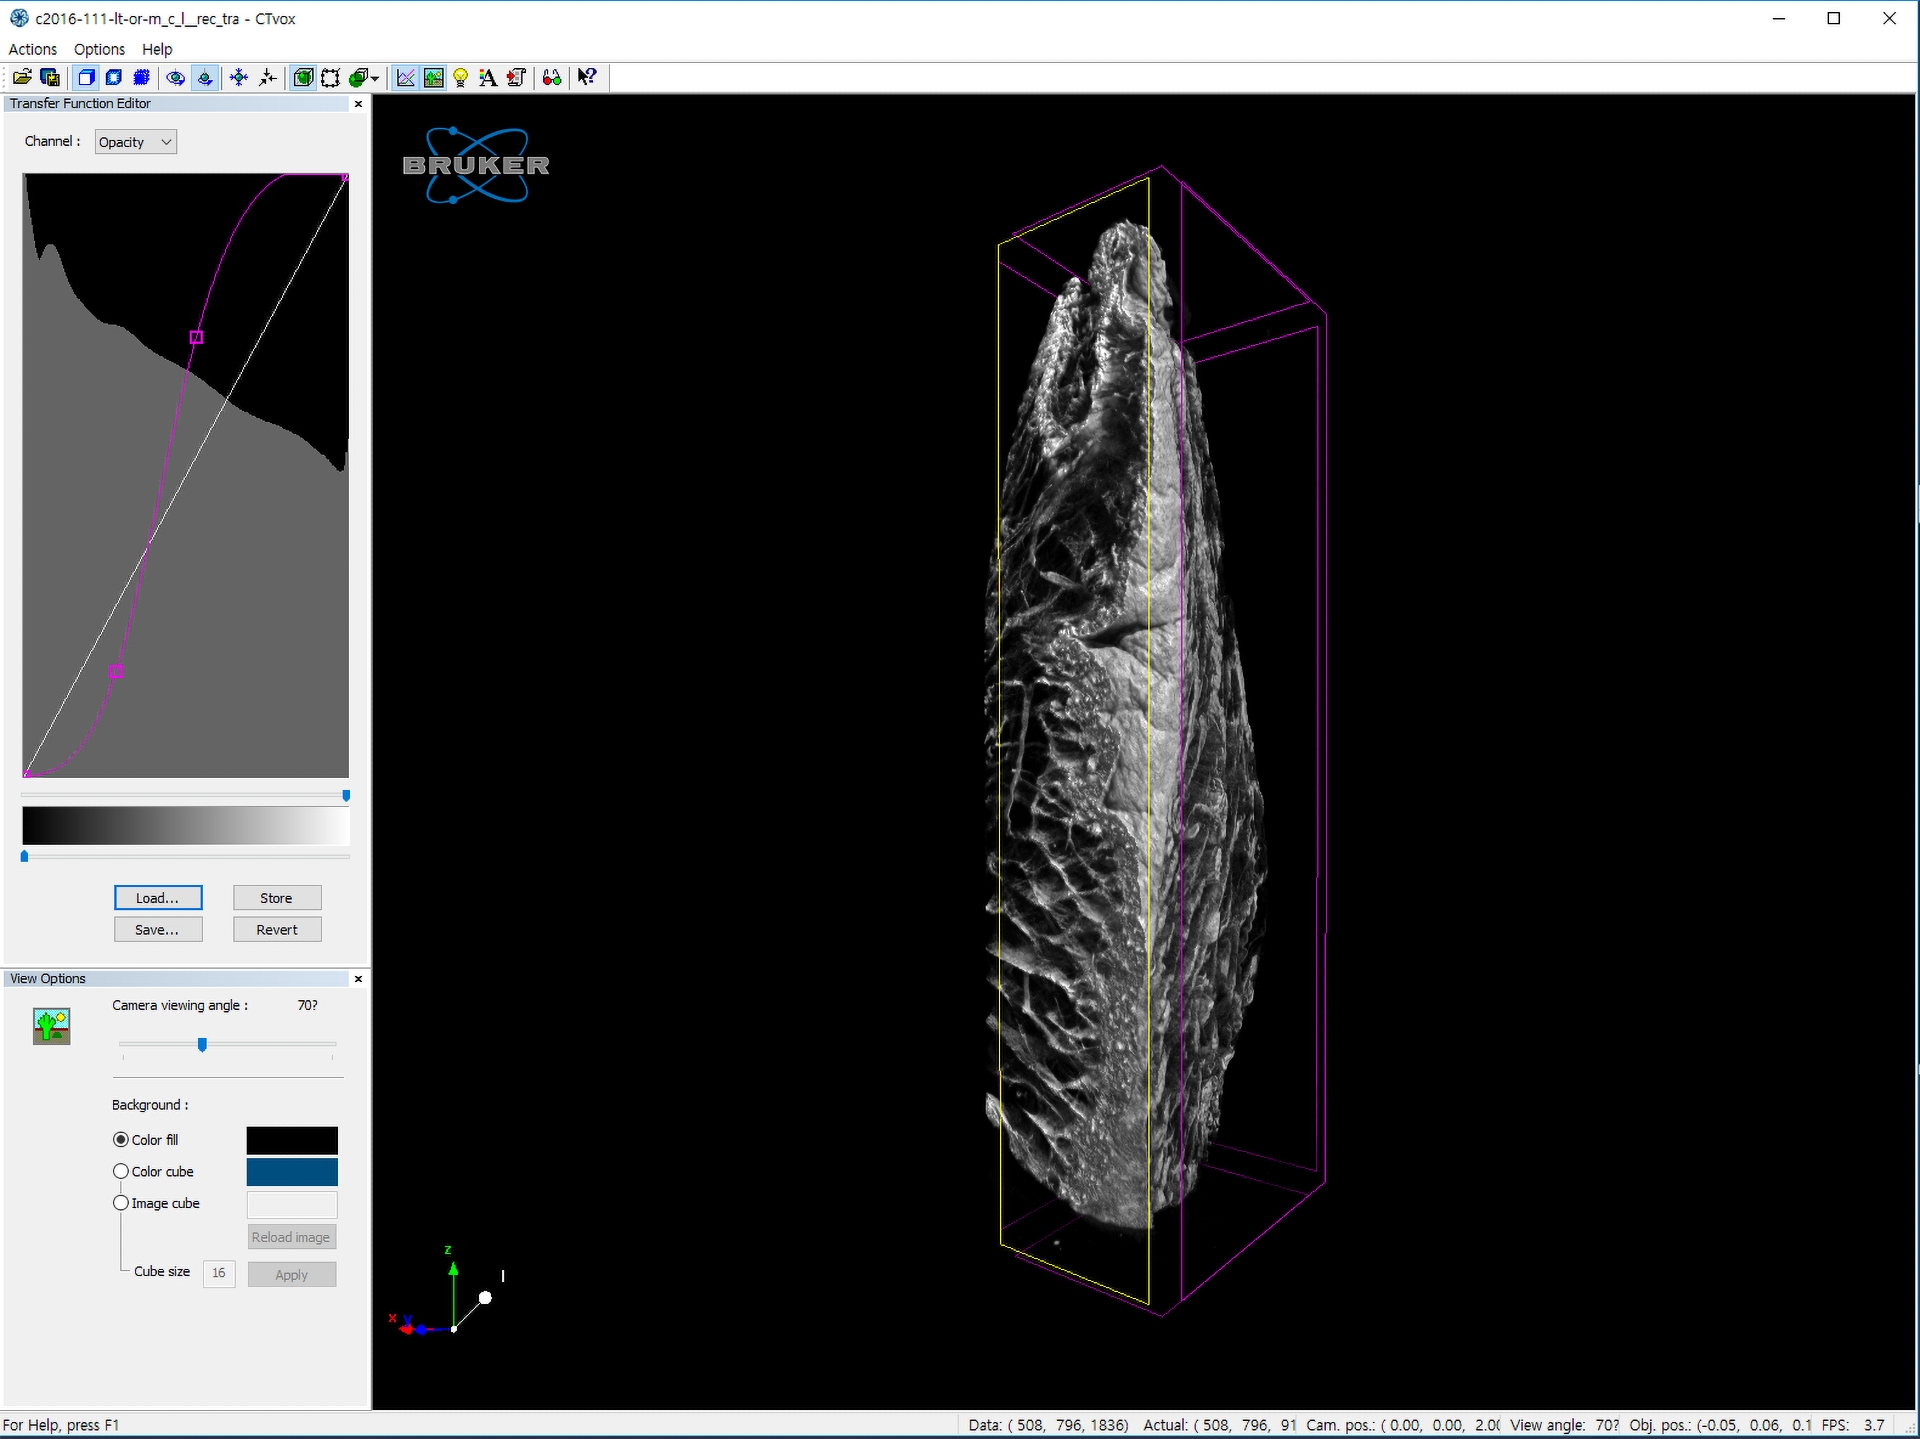Click the light bulb lighting icon
The height and width of the screenshot is (1439, 1920).
[461, 77]
